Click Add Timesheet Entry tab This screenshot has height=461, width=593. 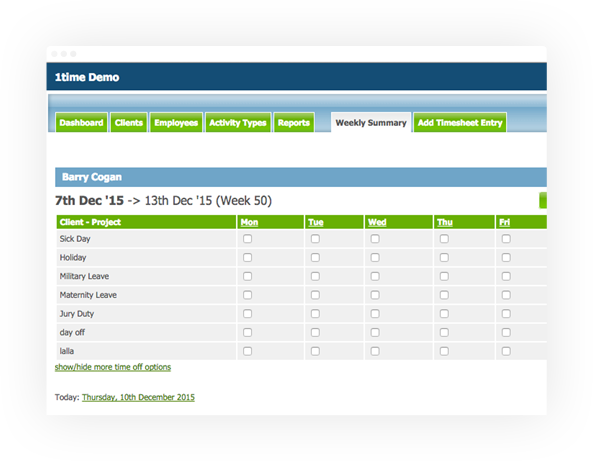(x=460, y=123)
